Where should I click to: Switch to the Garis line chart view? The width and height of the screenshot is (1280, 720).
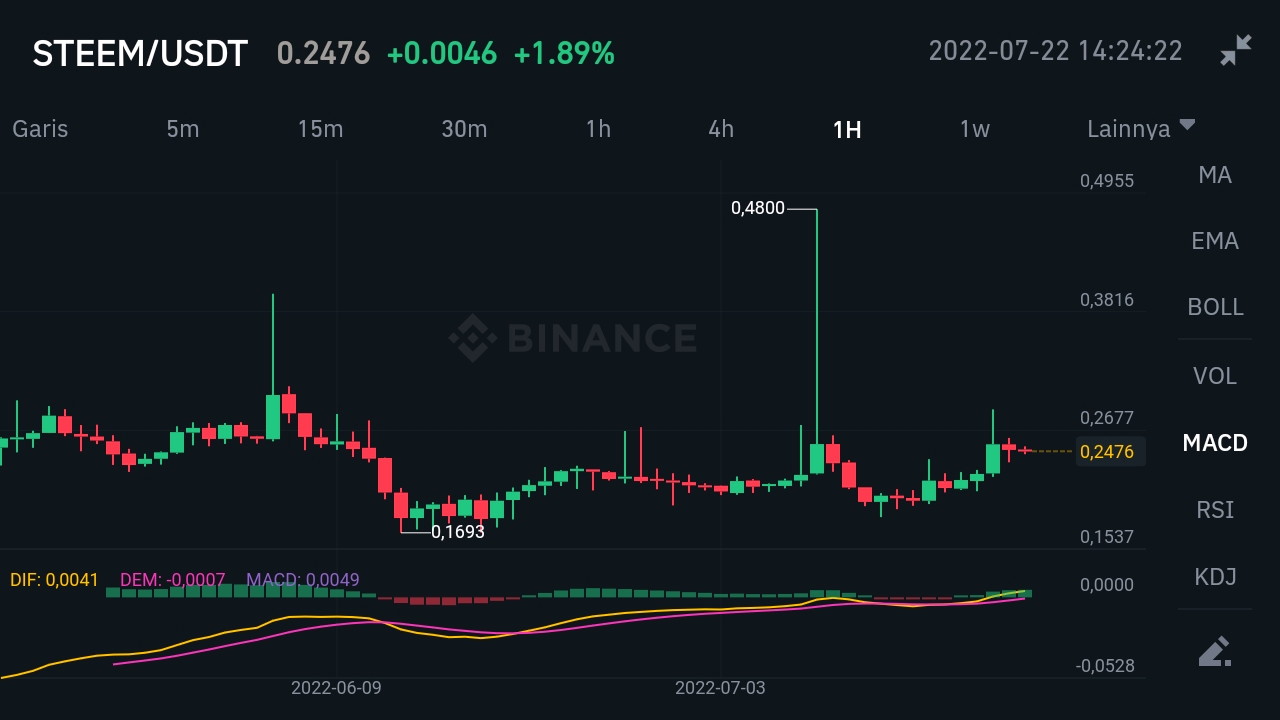[40, 128]
